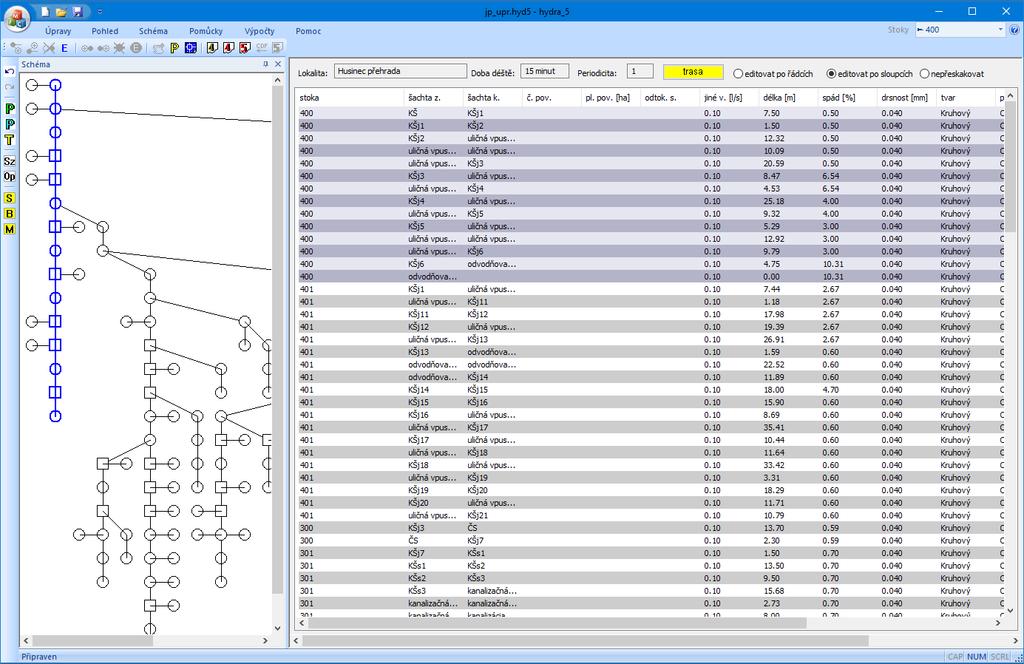Click the teal P sidebar icon
Screen dimensions: 1024x664
tap(9, 124)
